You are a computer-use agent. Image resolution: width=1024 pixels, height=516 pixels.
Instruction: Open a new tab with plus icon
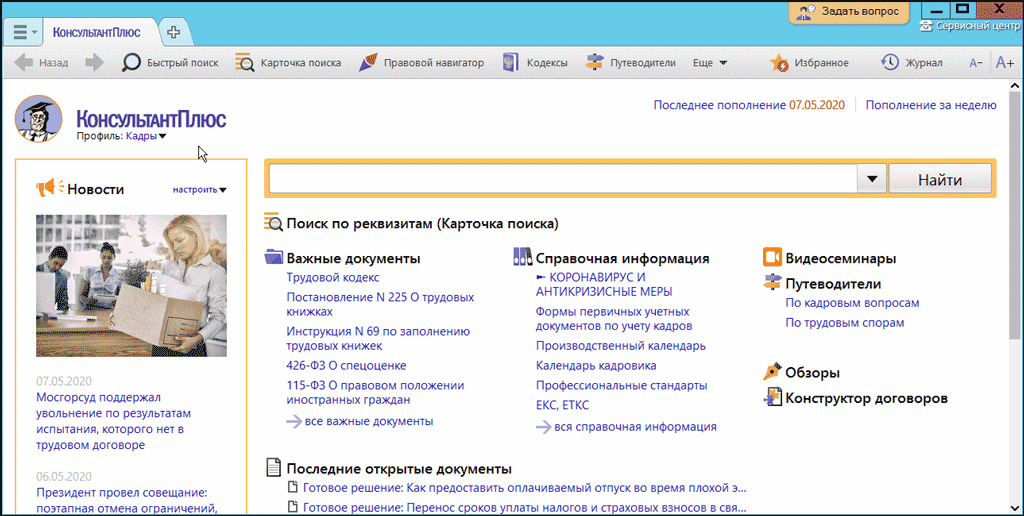coord(172,32)
